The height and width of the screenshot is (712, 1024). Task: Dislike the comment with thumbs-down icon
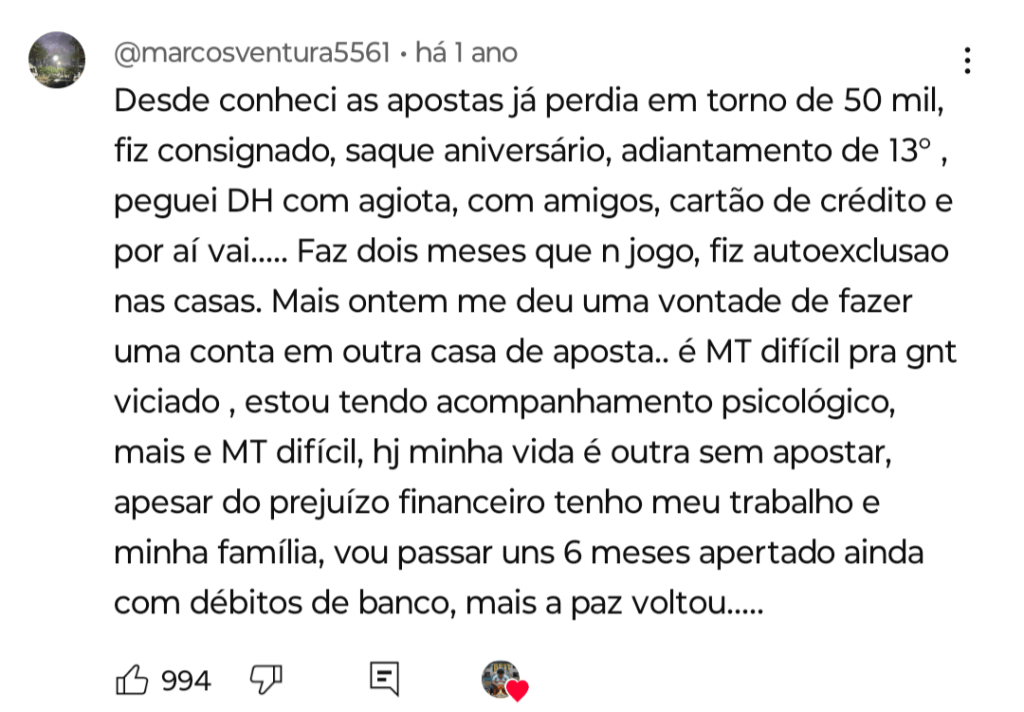point(265,680)
